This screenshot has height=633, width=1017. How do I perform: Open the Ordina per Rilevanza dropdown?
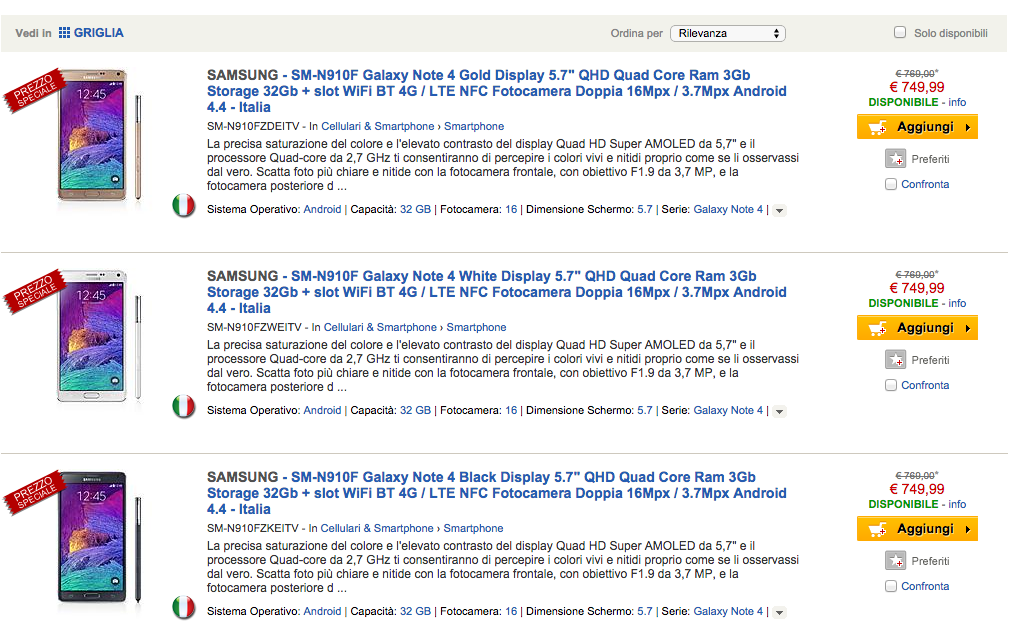(727, 33)
